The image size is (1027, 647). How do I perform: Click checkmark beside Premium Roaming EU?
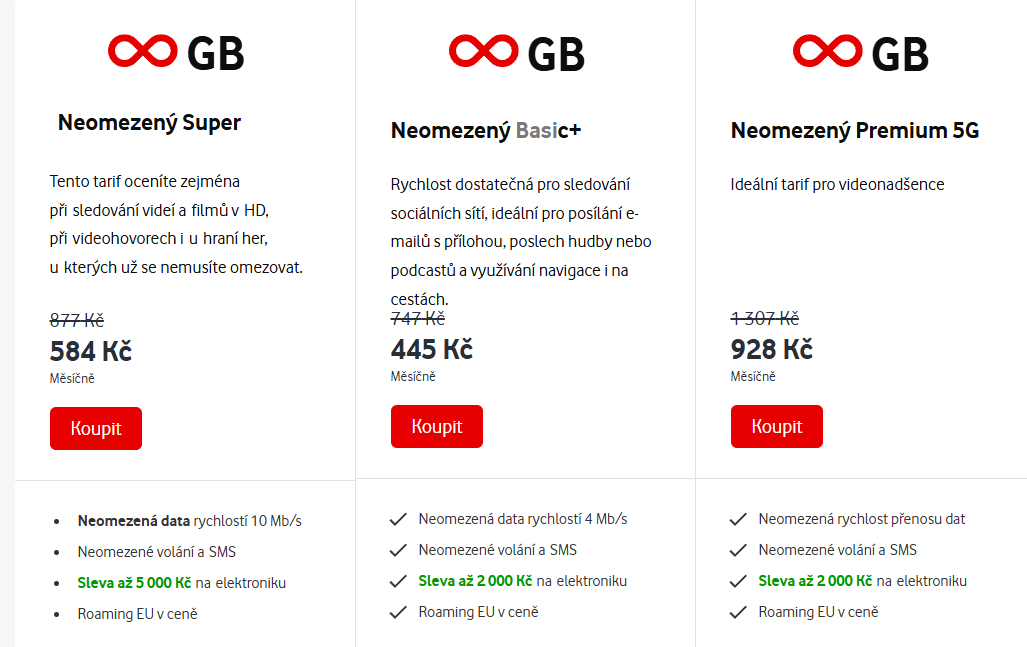click(739, 612)
